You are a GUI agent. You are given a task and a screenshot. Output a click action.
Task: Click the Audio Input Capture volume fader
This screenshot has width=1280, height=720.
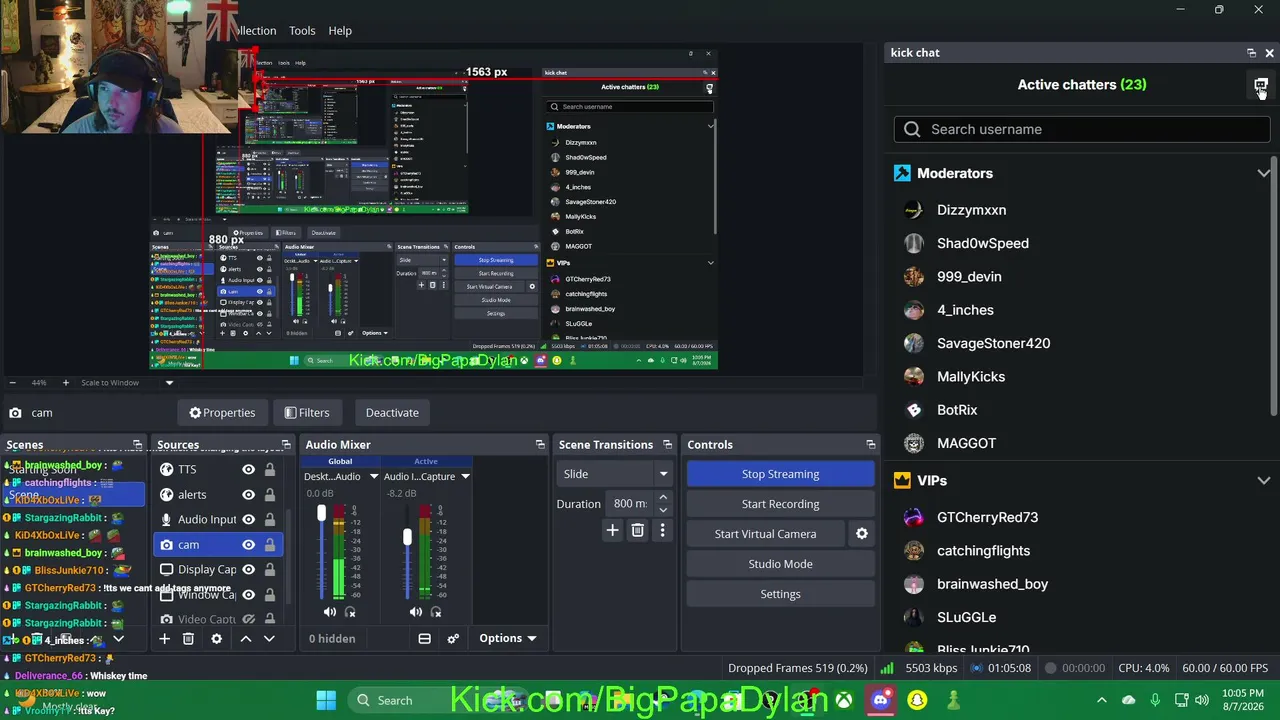[x=407, y=537]
